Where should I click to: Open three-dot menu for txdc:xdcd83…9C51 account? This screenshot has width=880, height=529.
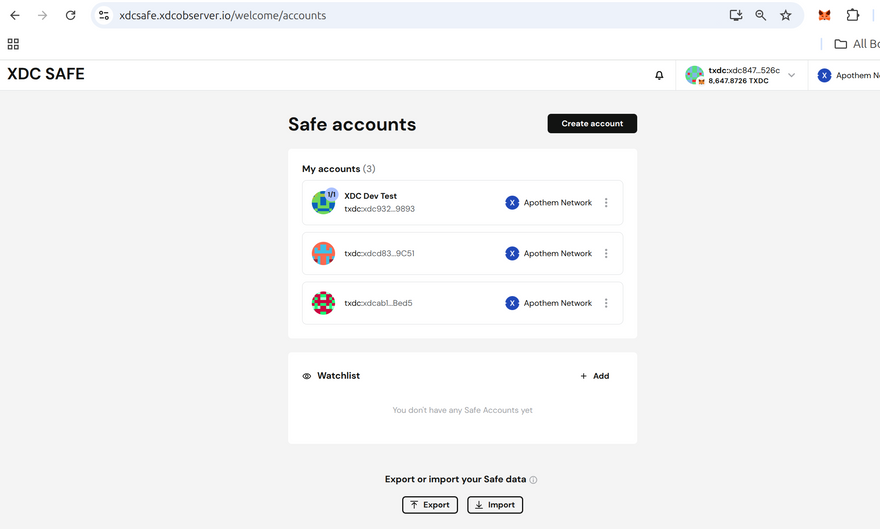pyautogui.click(x=606, y=254)
